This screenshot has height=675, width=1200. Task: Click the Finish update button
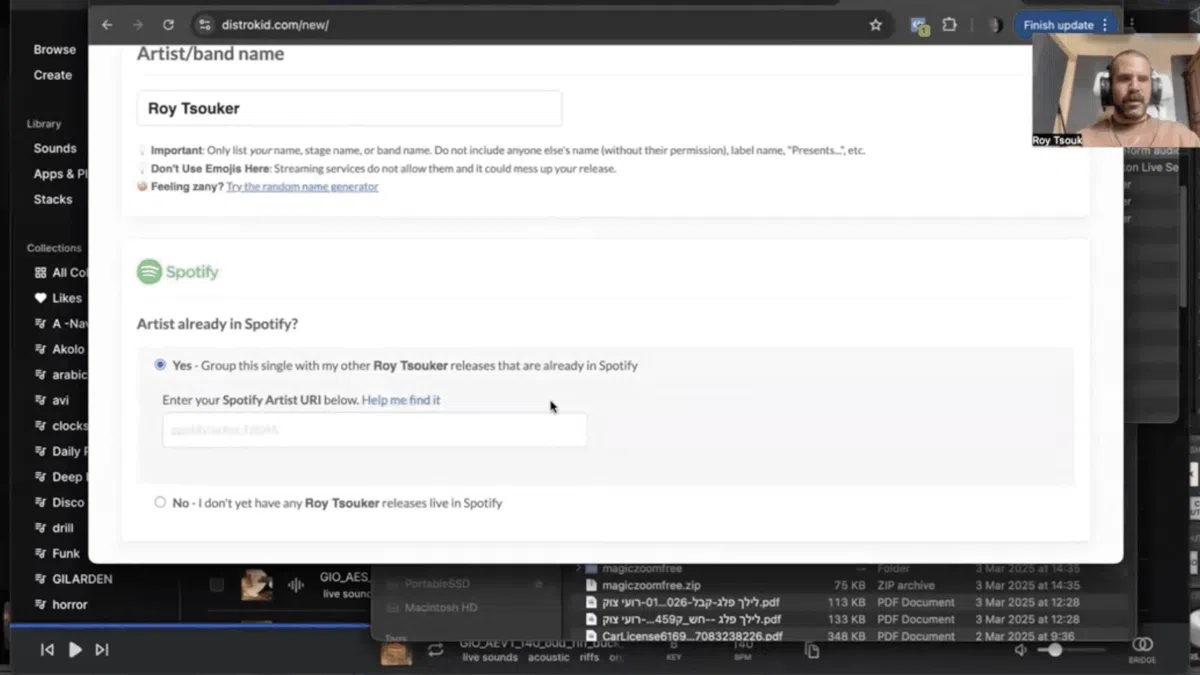point(1065,25)
